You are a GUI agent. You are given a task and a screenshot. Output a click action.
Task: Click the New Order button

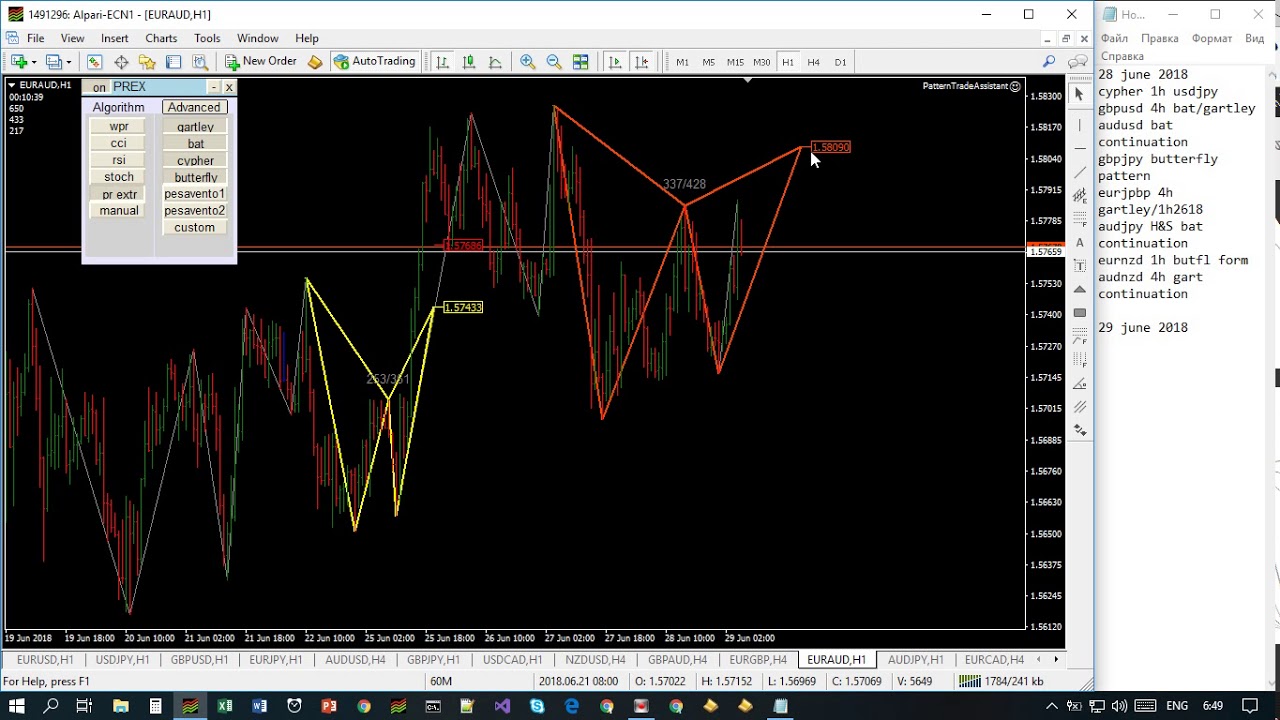pyautogui.click(x=260, y=62)
